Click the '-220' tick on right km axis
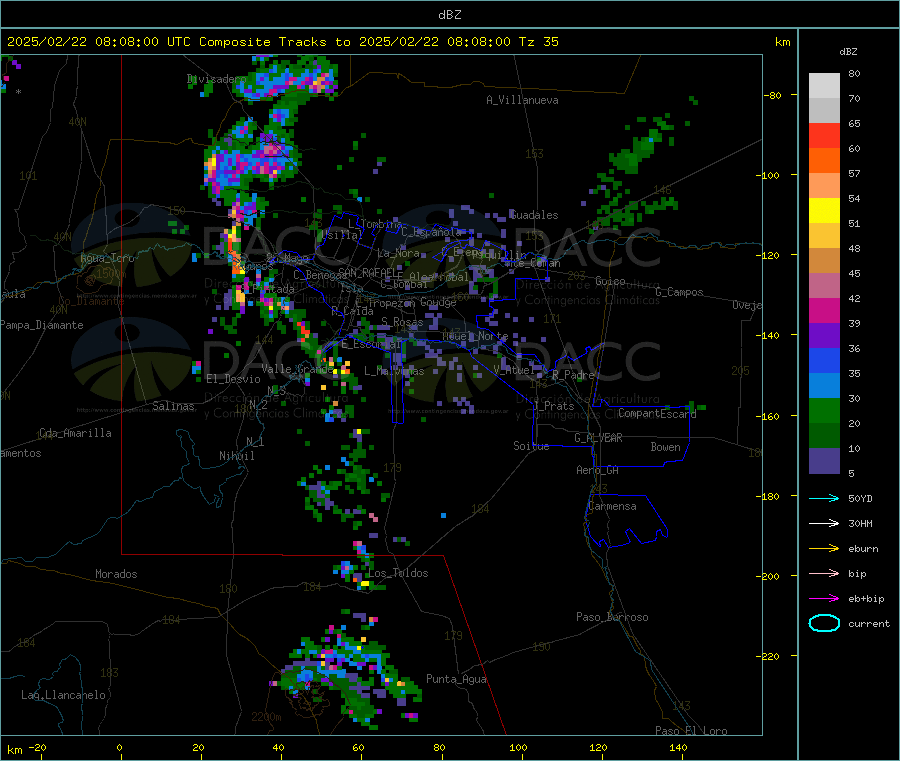This screenshot has width=900, height=761. (x=769, y=657)
